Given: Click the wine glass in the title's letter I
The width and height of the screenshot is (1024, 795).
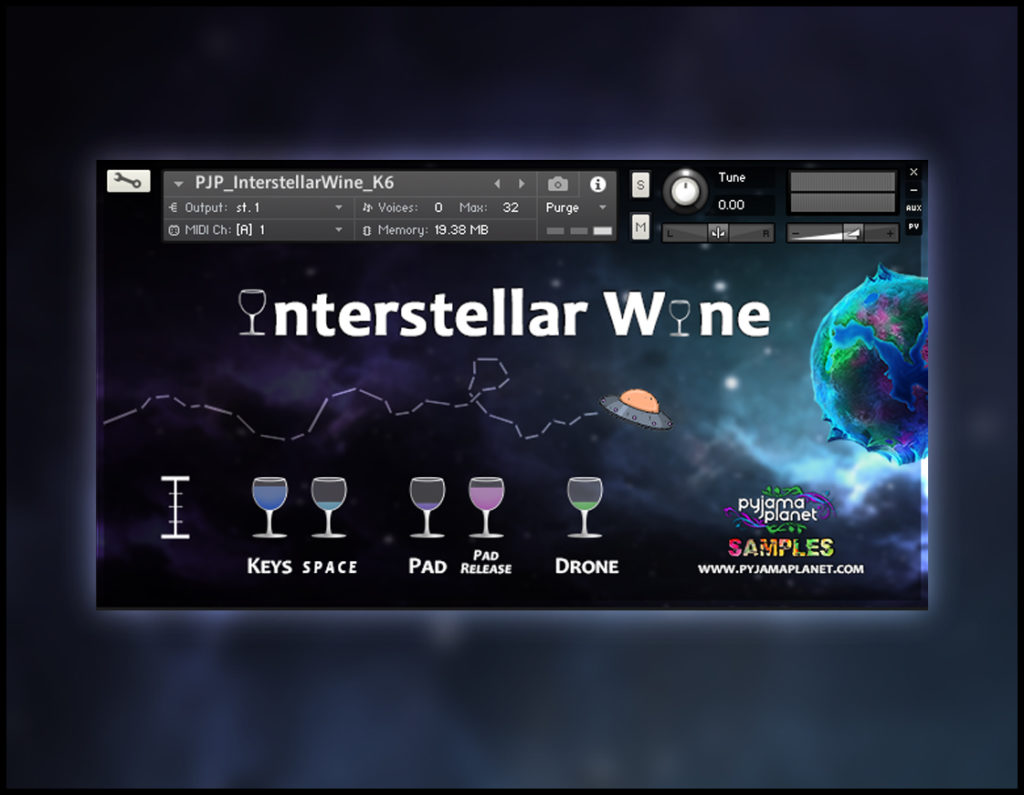Looking at the screenshot, I should point(252,312).
